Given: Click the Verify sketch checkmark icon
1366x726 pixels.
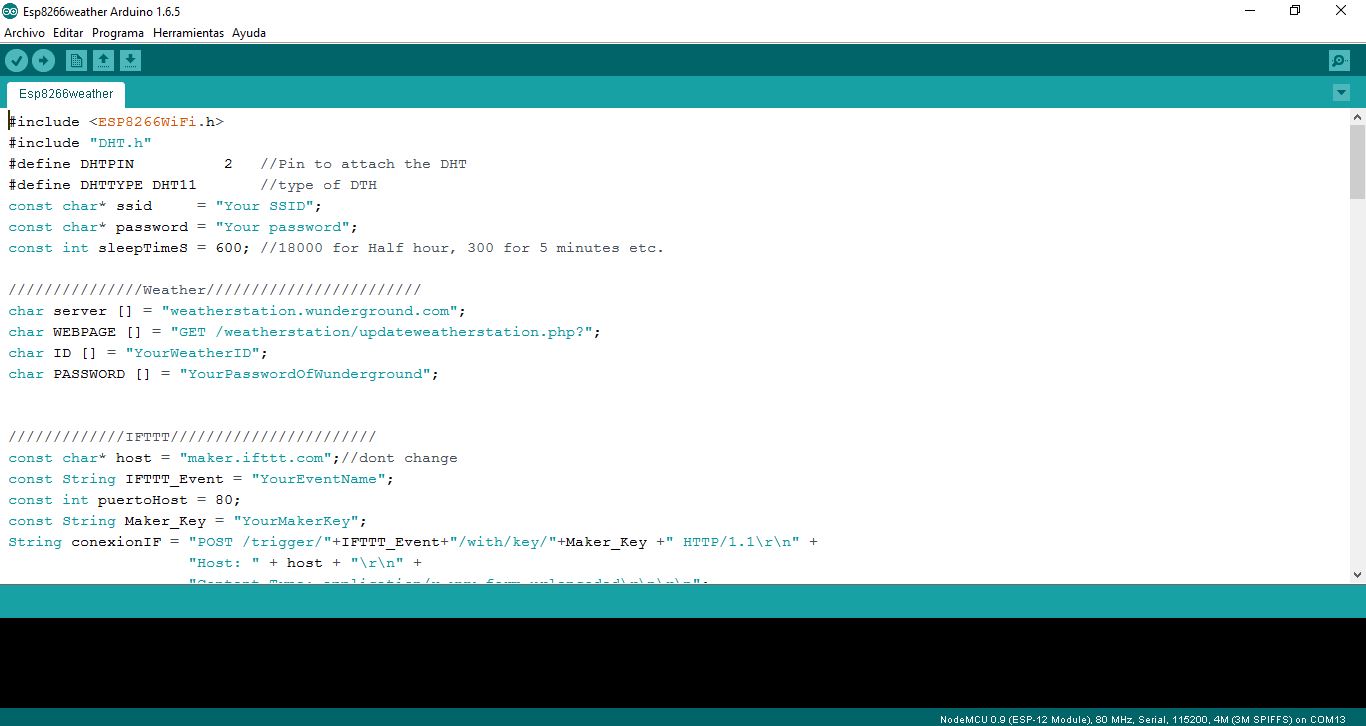Looking at the screenshot, I should [x=16, y=61].
